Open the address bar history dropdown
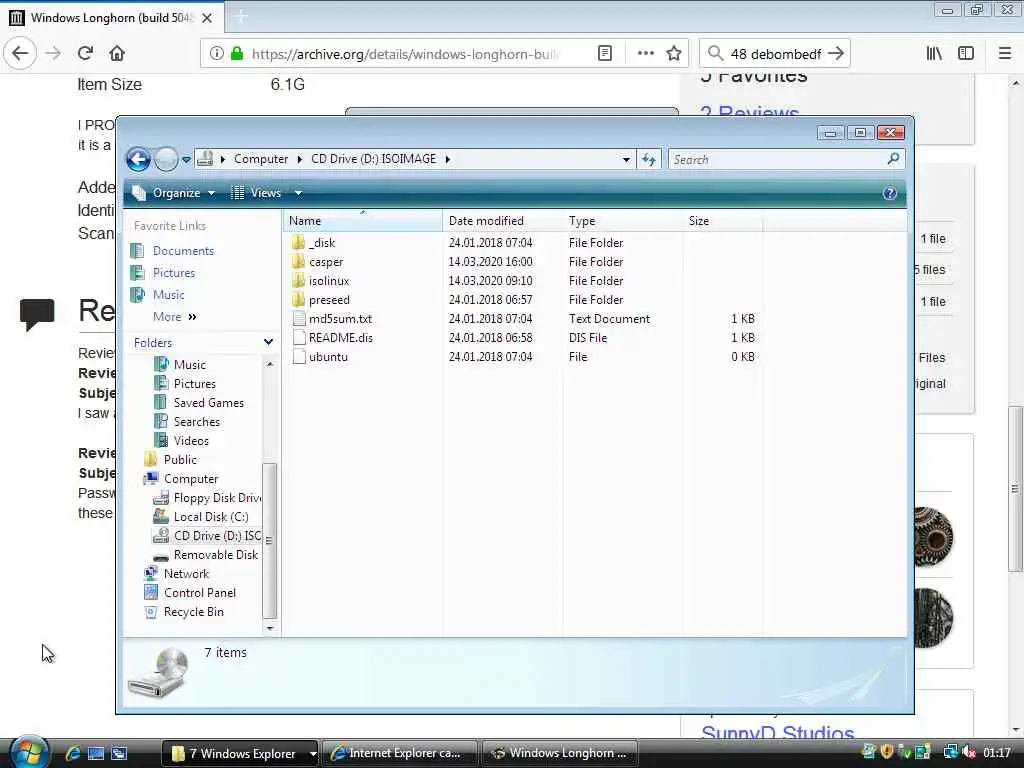Viewport: 1024px width, 768px height. pyautogui.click(x=626, y=159)
